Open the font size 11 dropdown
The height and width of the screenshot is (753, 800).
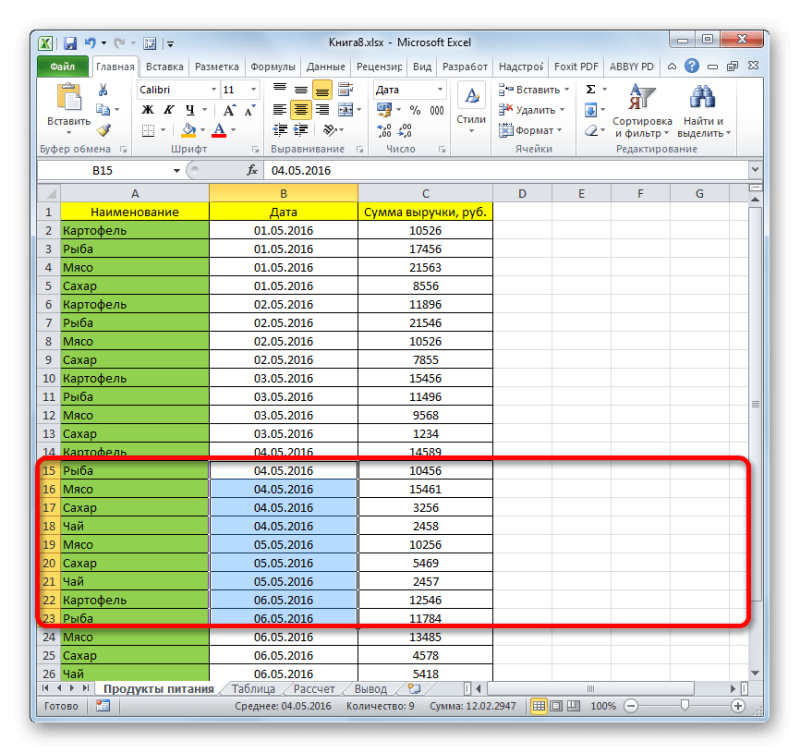[x=253, y=90]
